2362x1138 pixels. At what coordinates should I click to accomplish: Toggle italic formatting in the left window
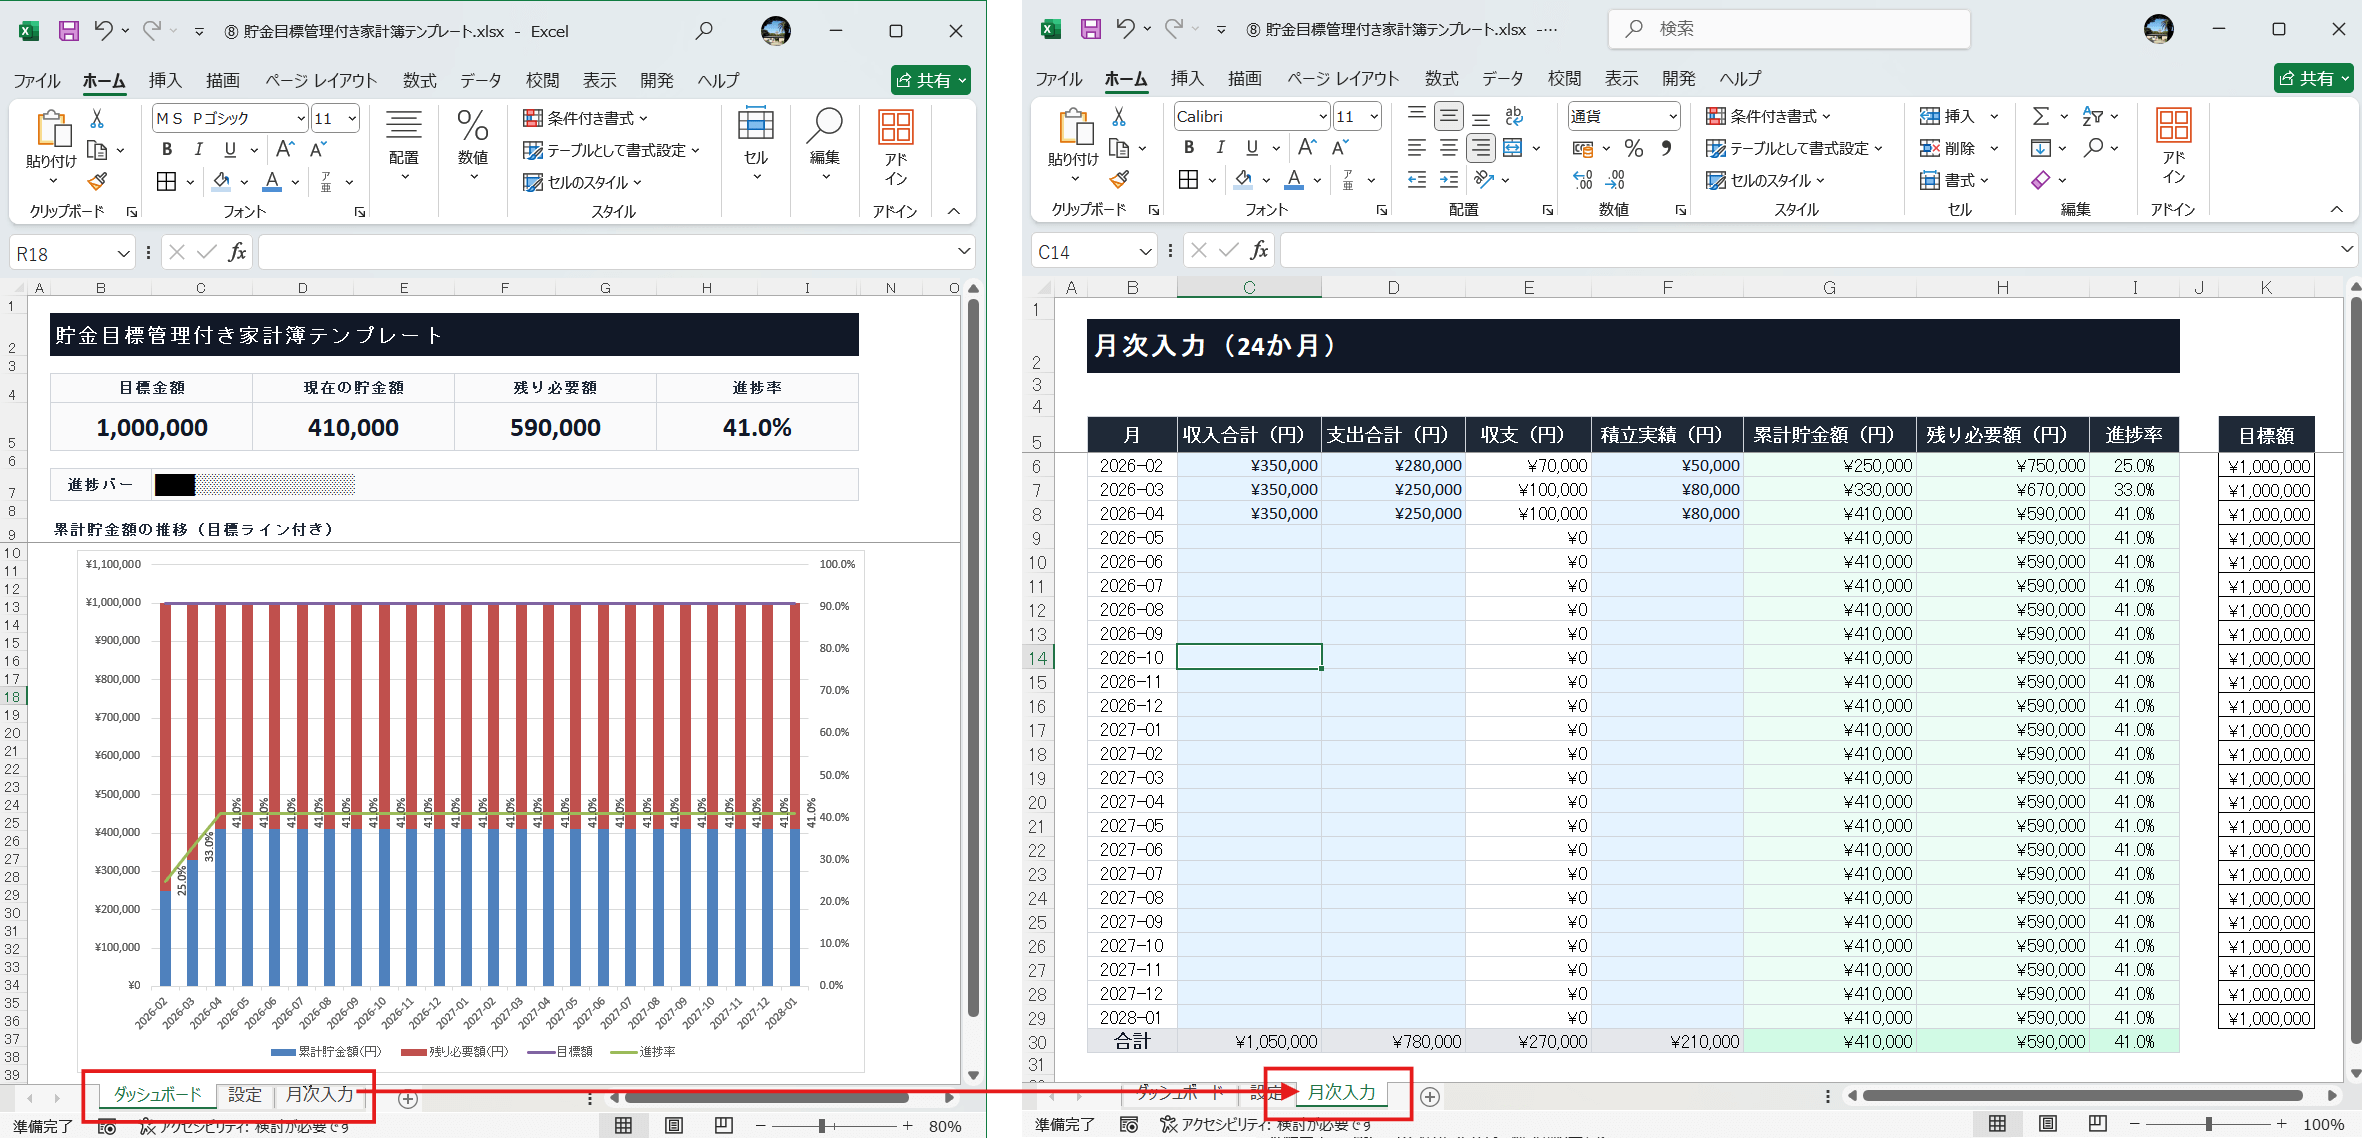[x=198, y=149]
